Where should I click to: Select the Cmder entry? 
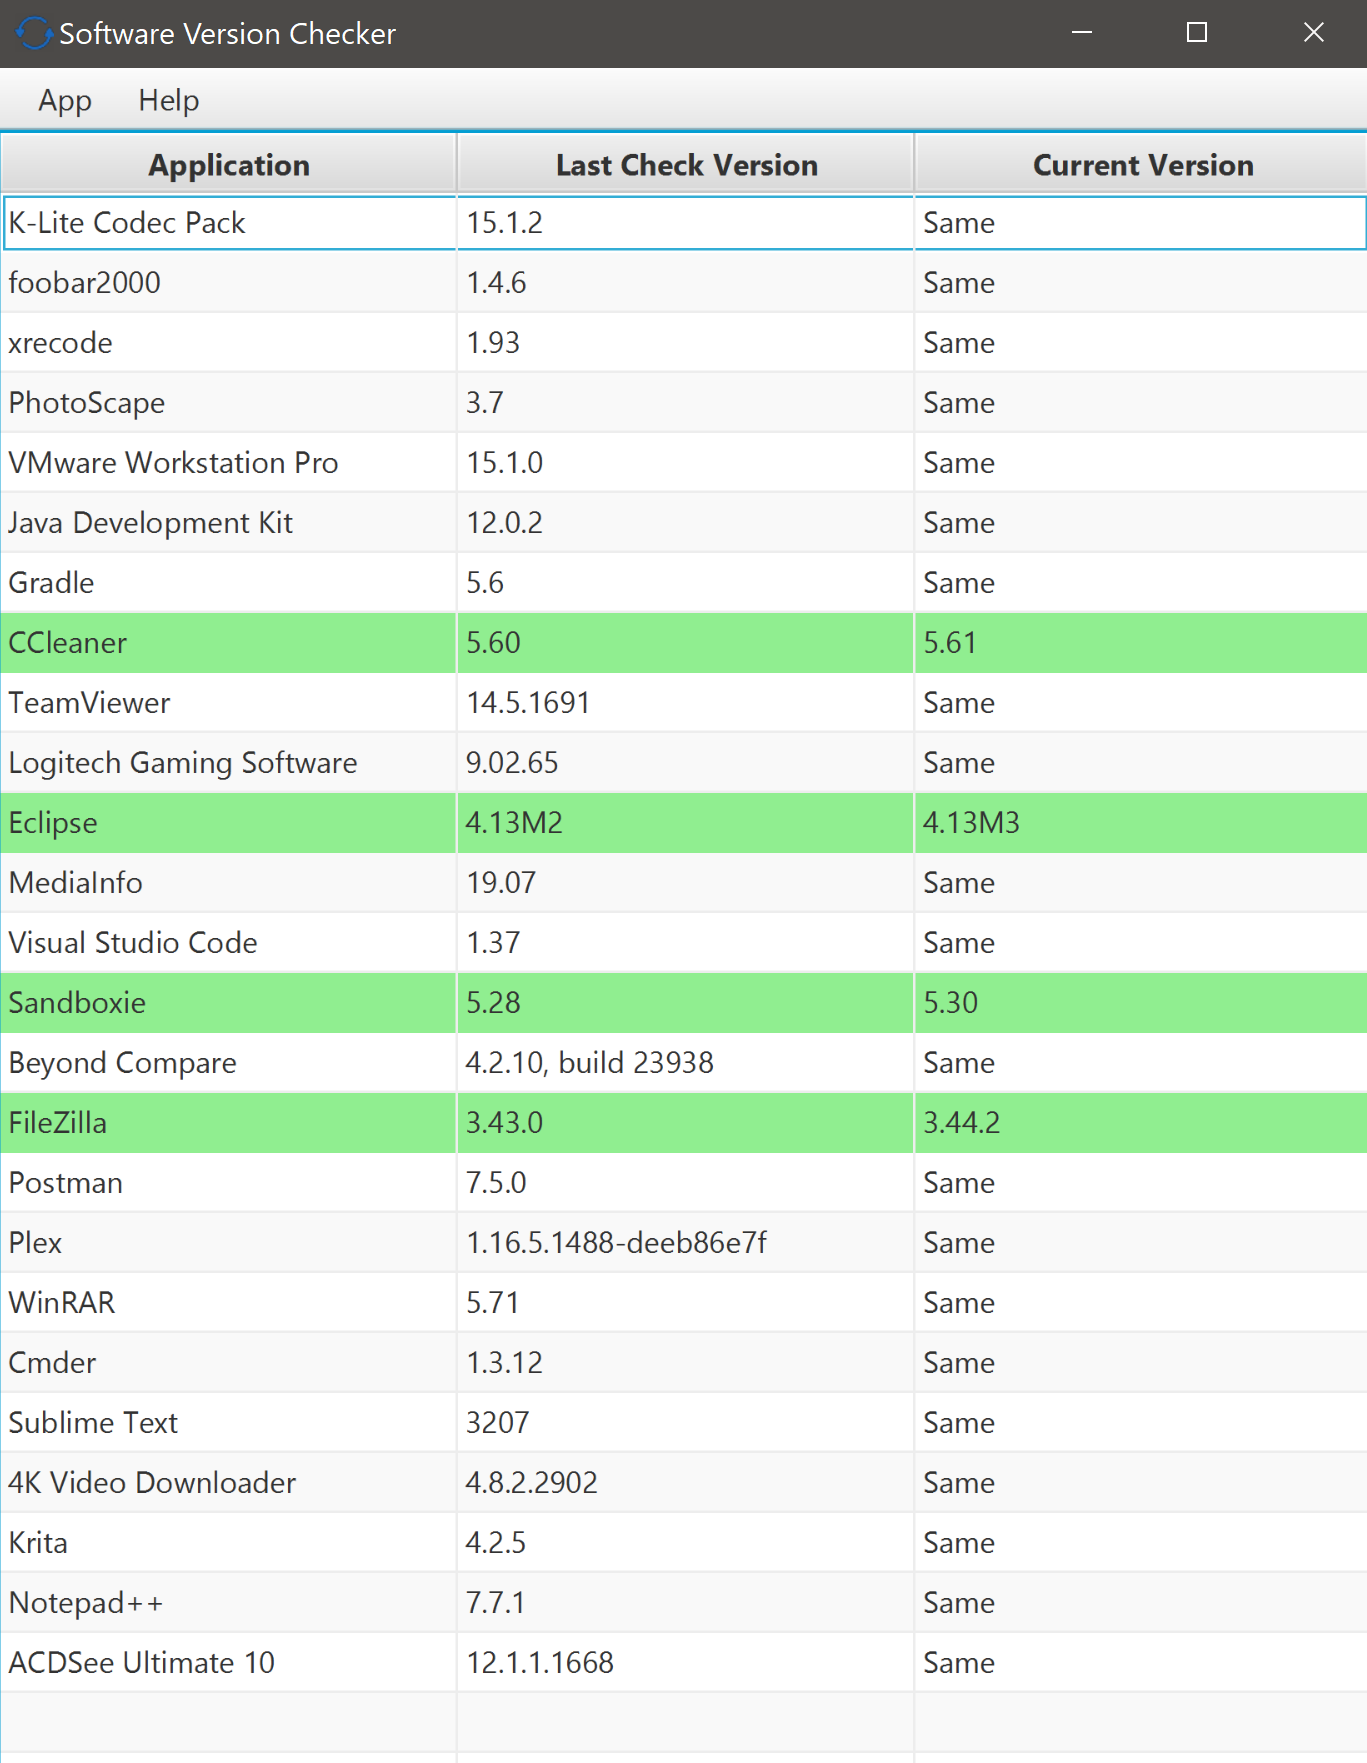click(684, 1363)
